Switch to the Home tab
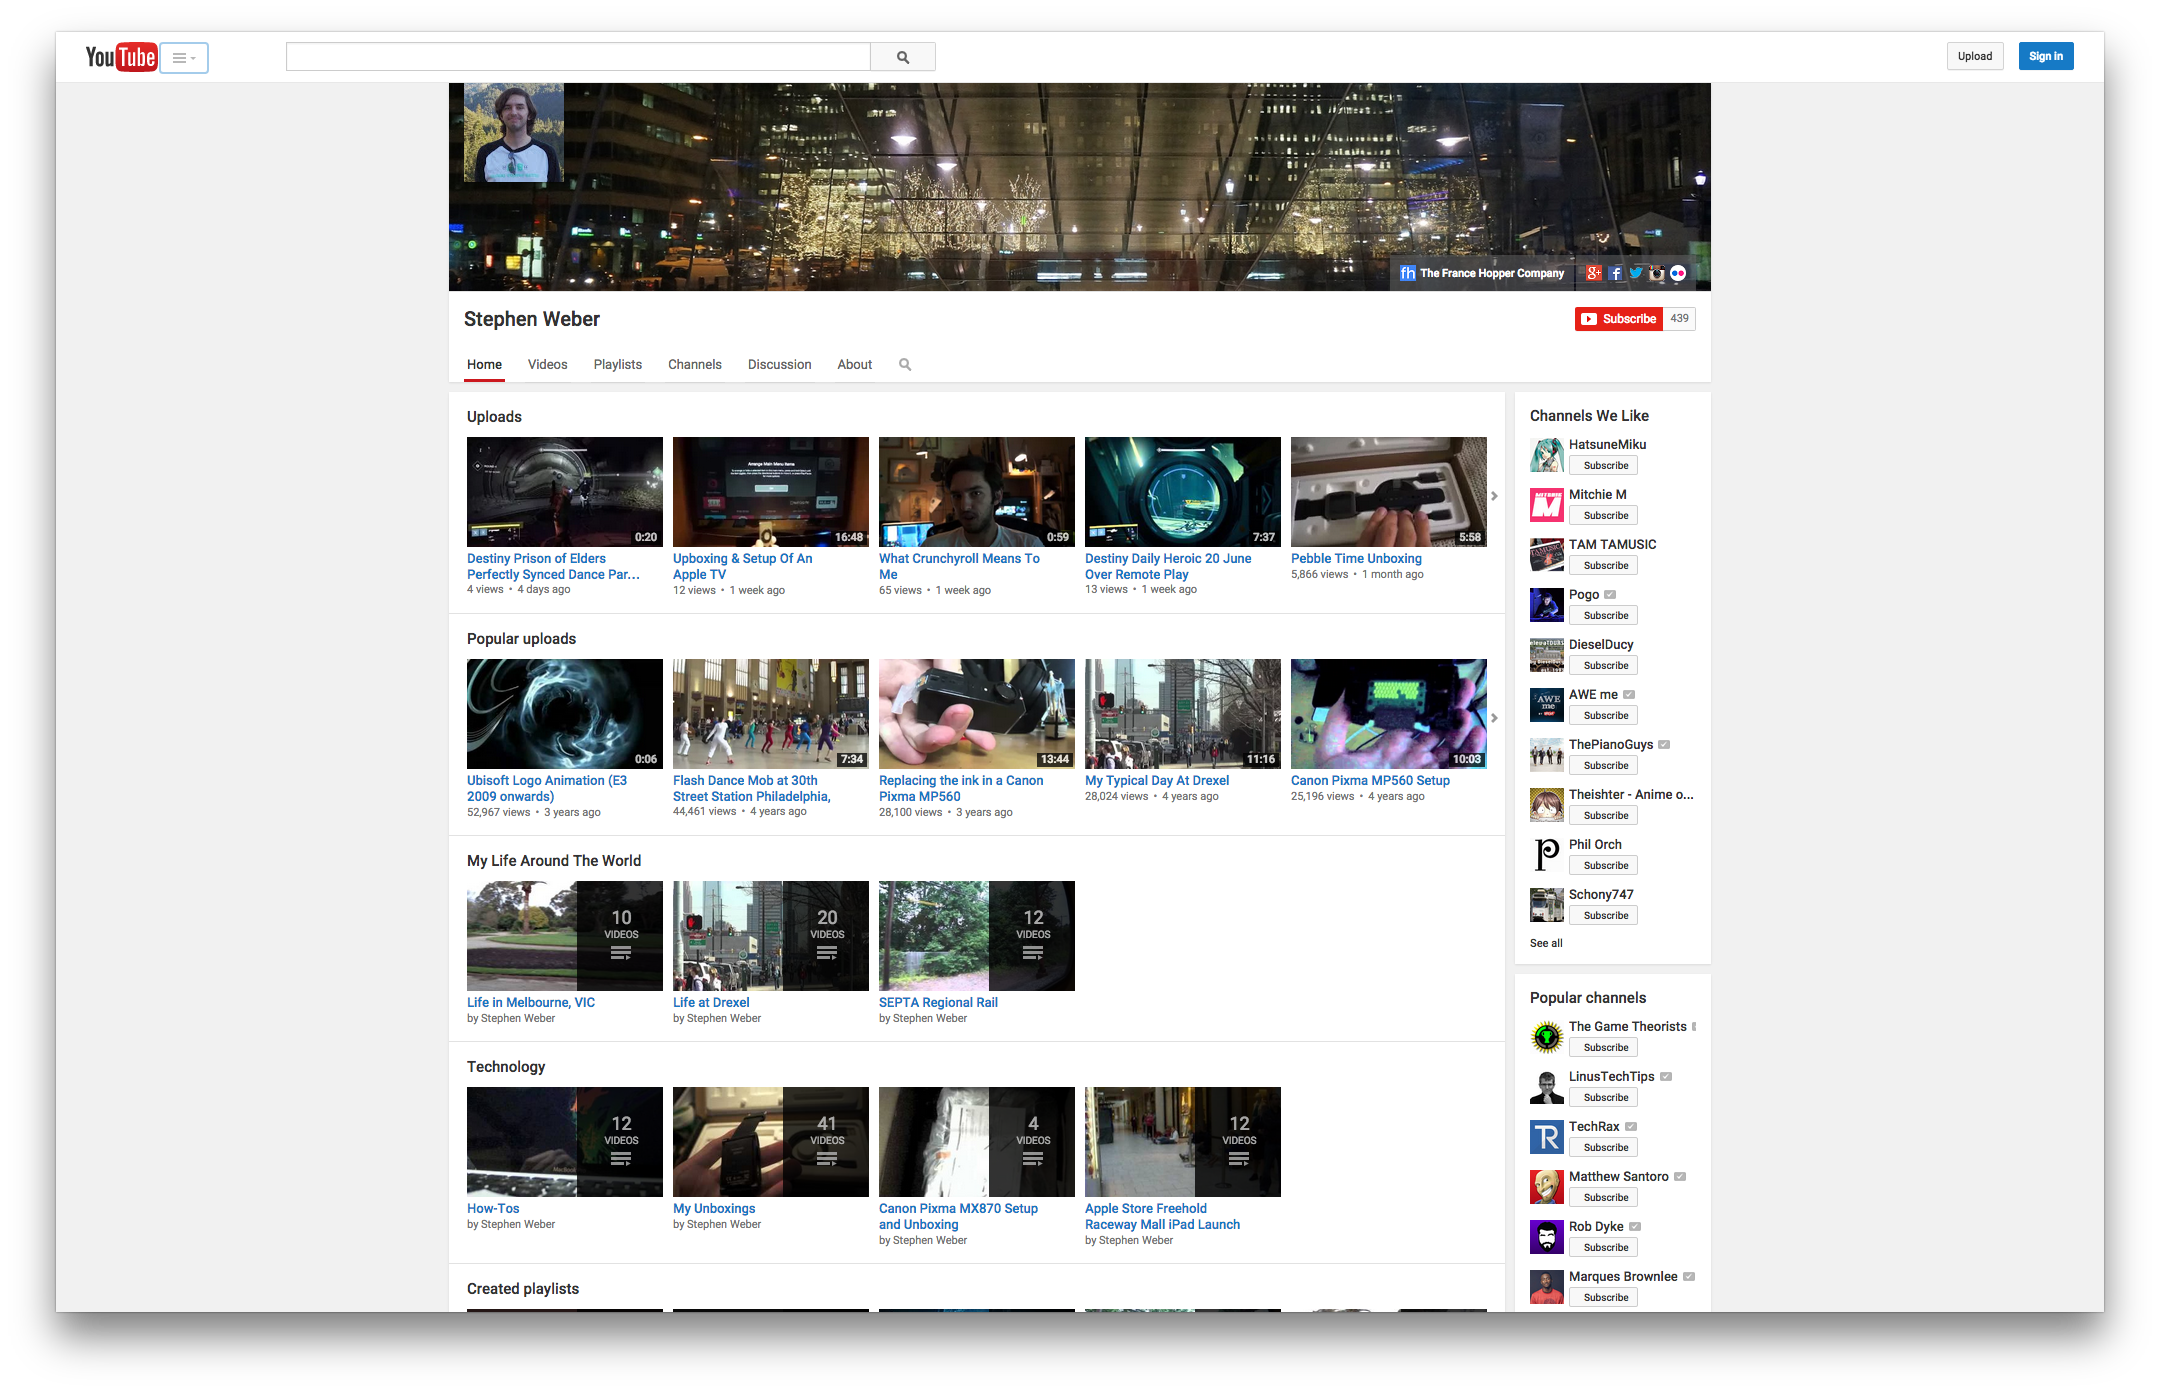2160x1392 pixels. (x=484, y=365)
